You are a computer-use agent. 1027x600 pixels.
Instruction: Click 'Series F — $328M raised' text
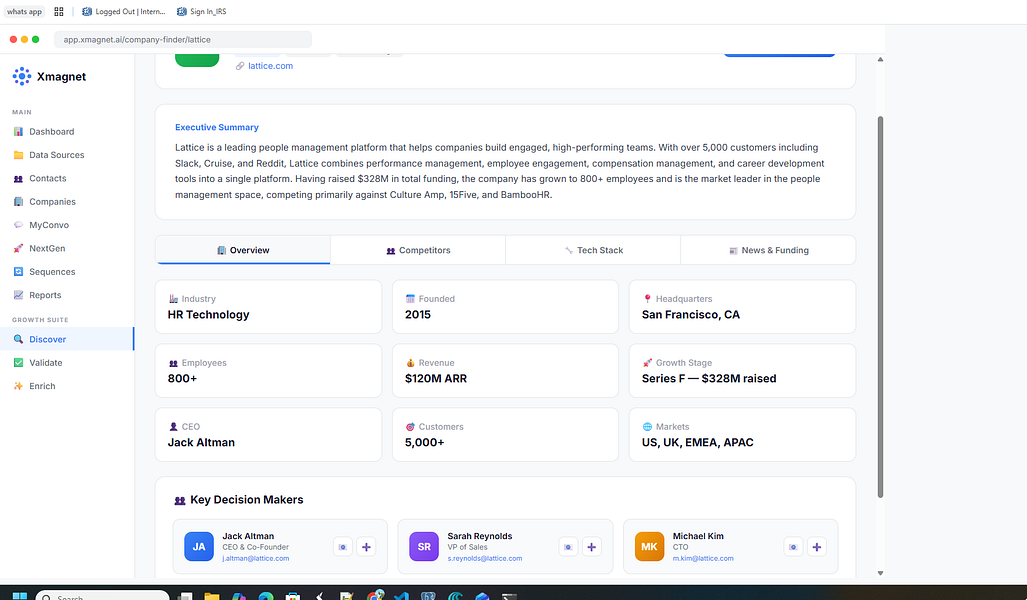(709, 379)
